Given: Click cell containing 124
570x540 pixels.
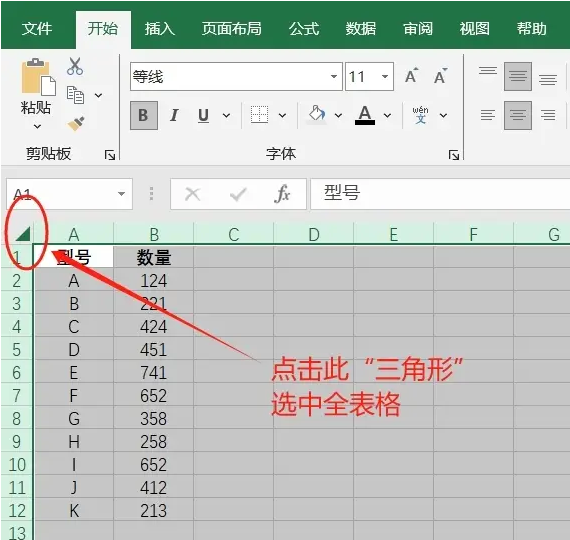Looking at the screenshot, I should 154,280.
